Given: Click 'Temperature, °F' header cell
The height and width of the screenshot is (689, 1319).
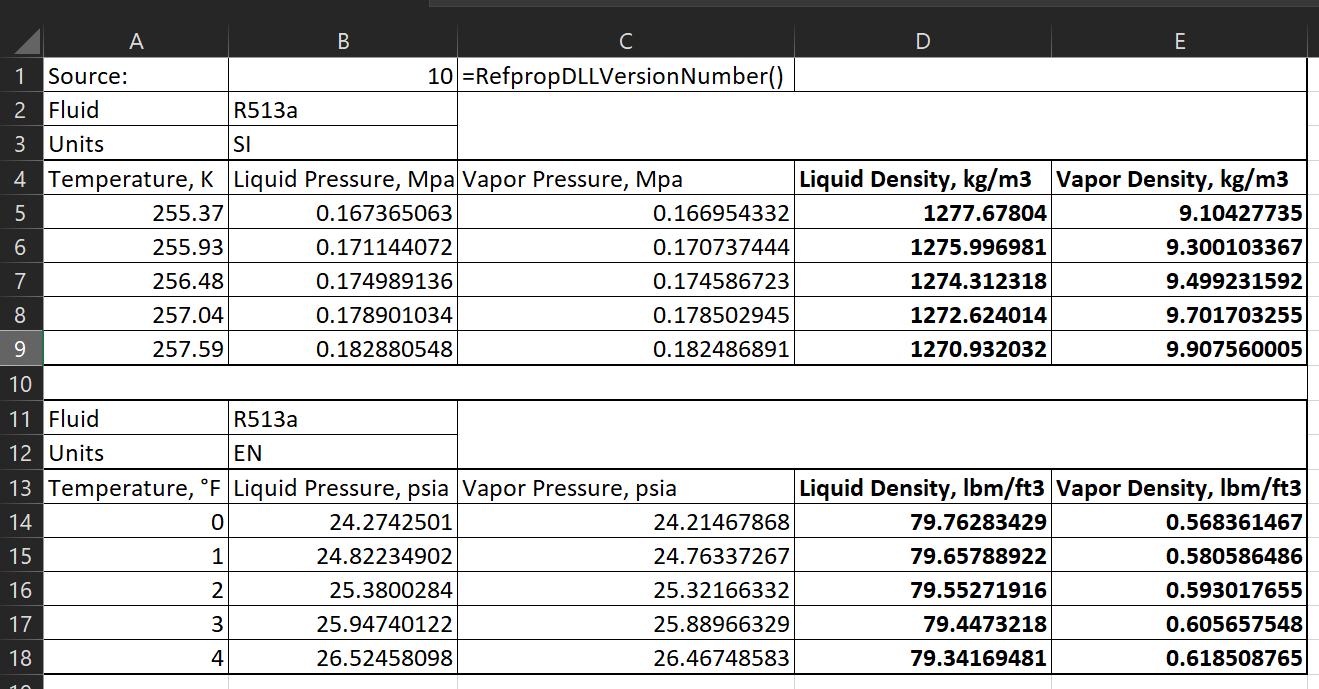Looking at the screenshot, I should coord(136,487).
